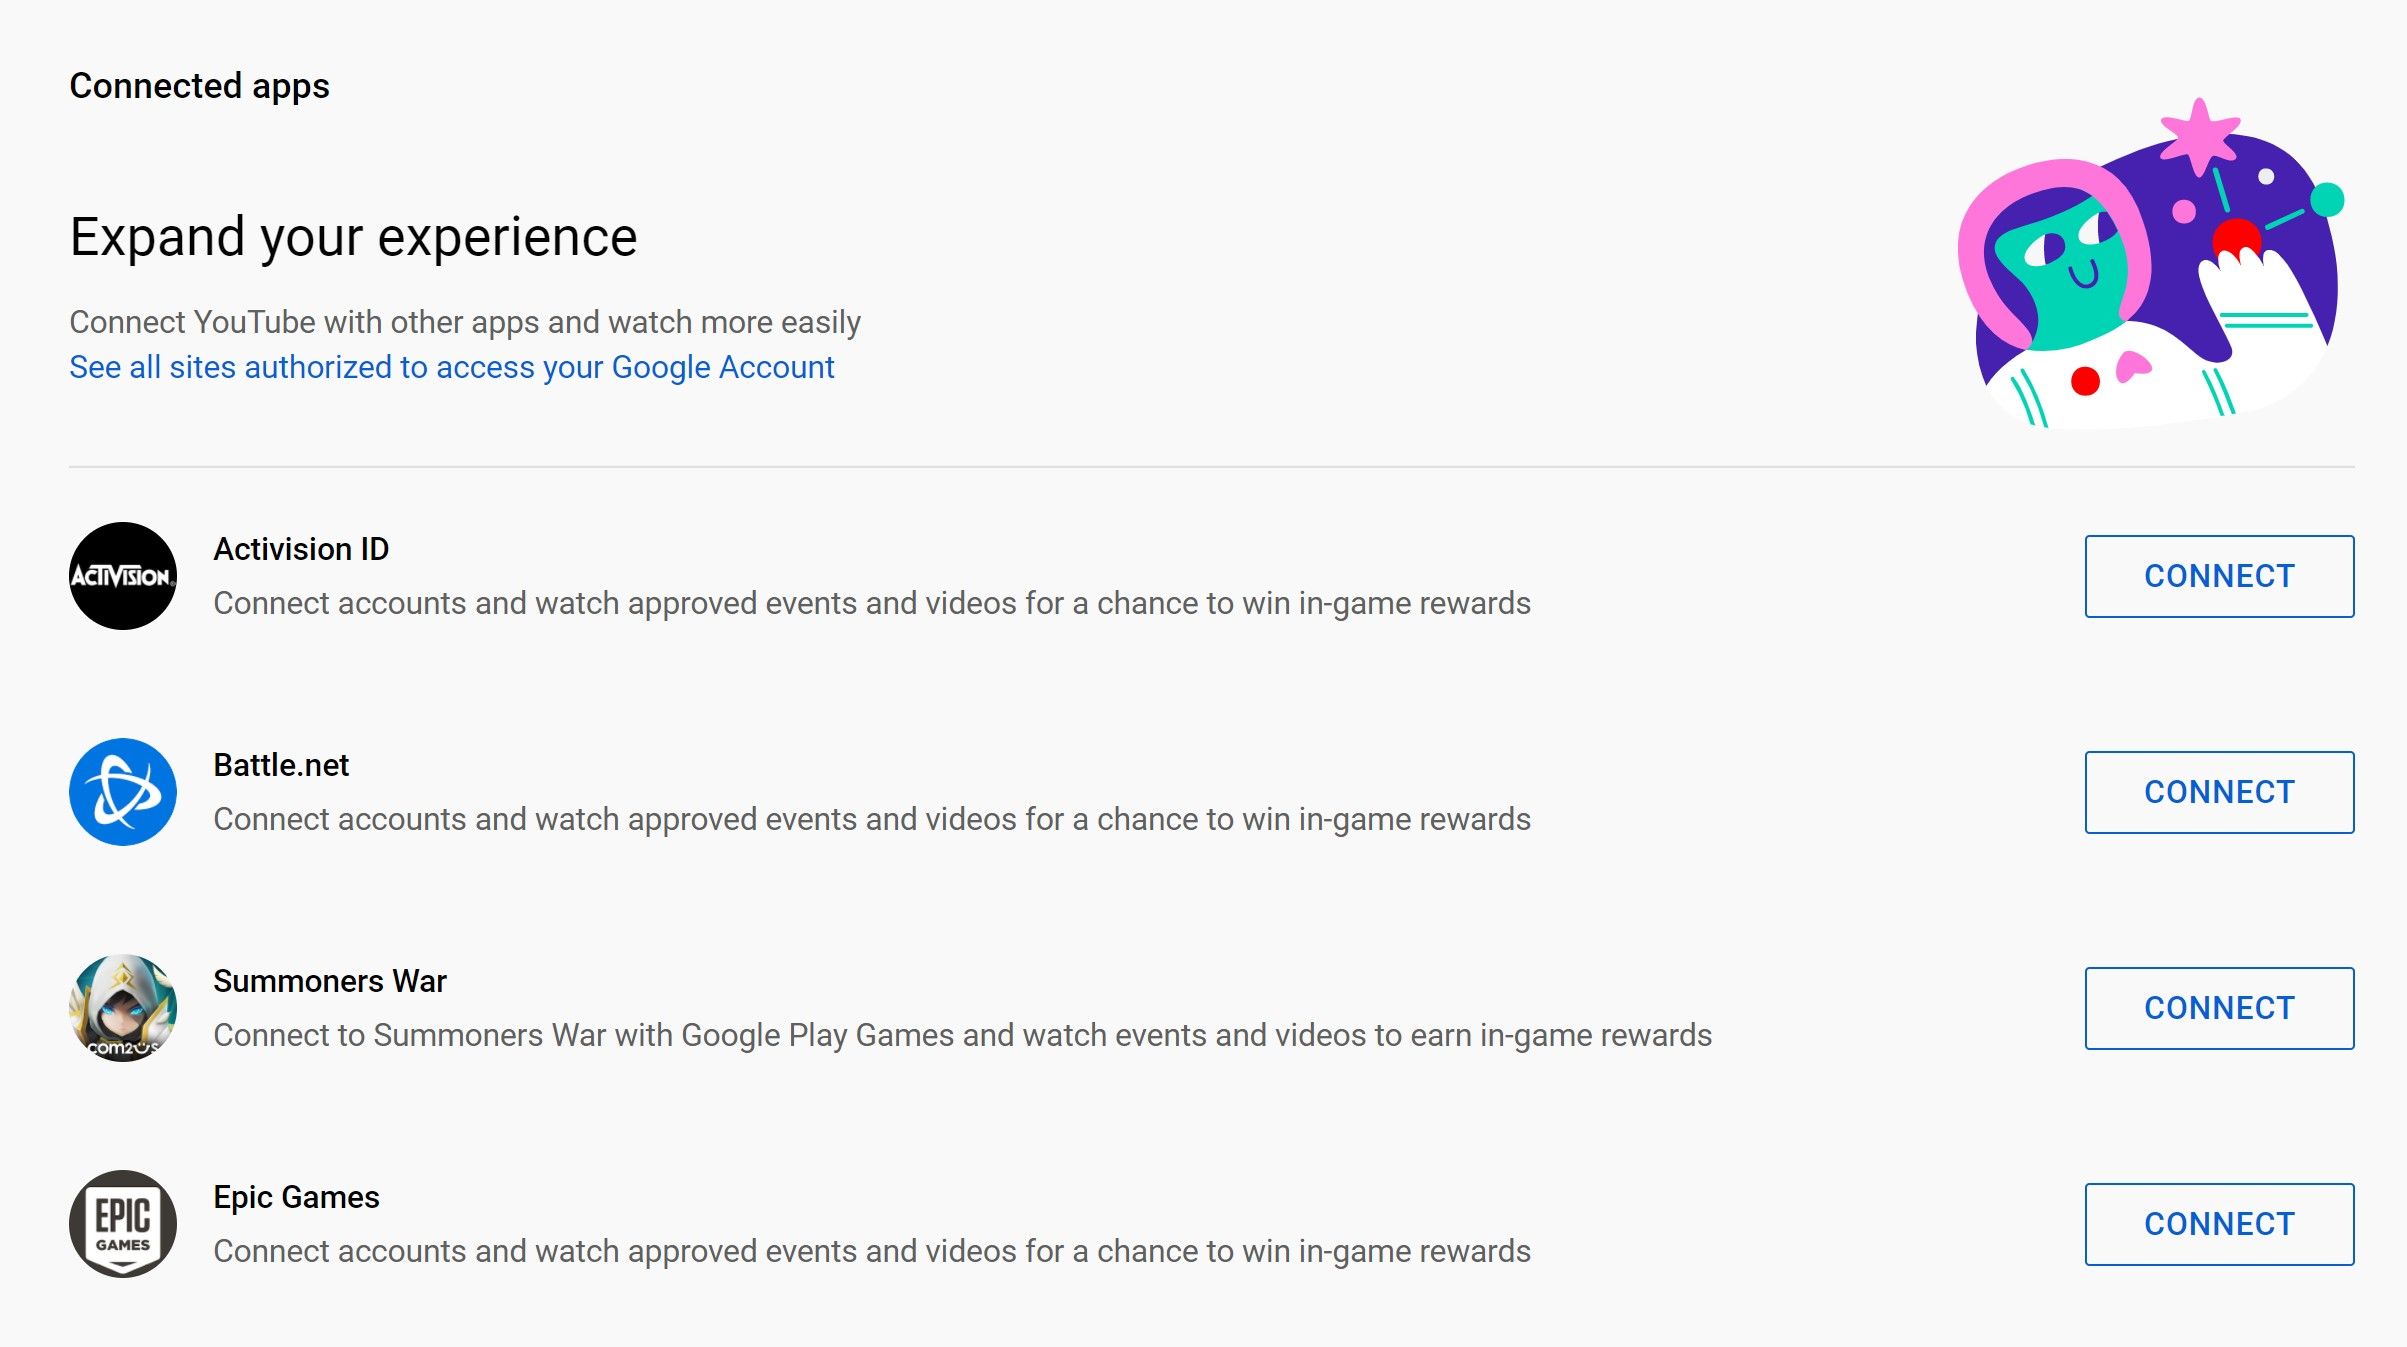Connect your Battle.net account
The image size is (2407, 1347).
2219,792
